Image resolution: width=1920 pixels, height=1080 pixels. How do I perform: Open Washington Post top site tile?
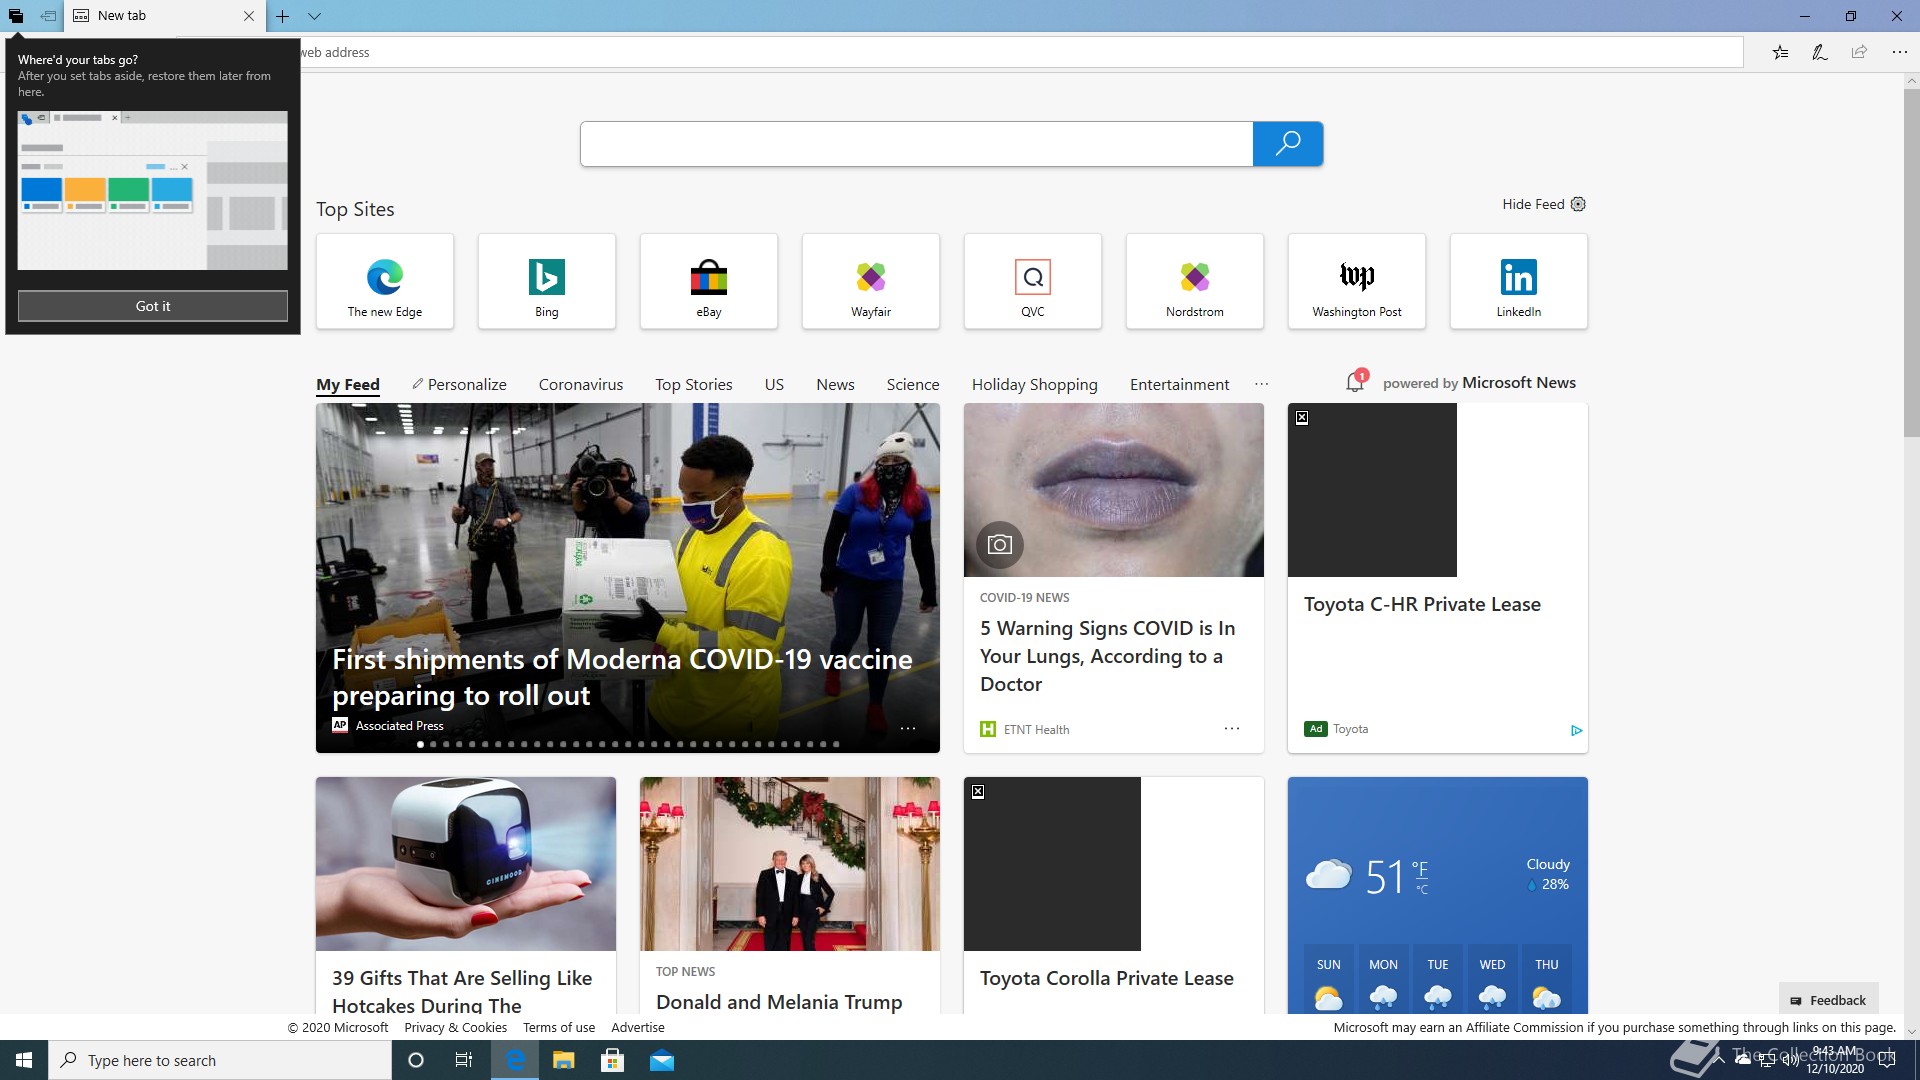click(1357, 281)
